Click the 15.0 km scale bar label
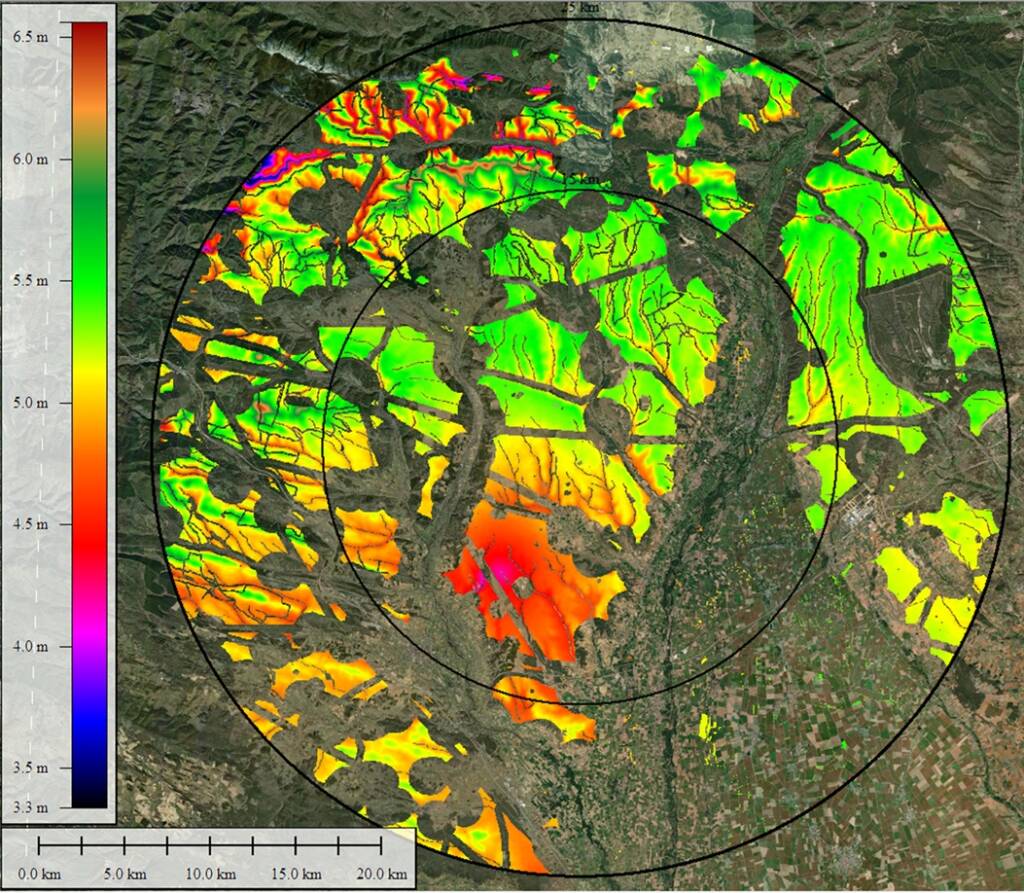1024x893 pixels. point(297,874)
